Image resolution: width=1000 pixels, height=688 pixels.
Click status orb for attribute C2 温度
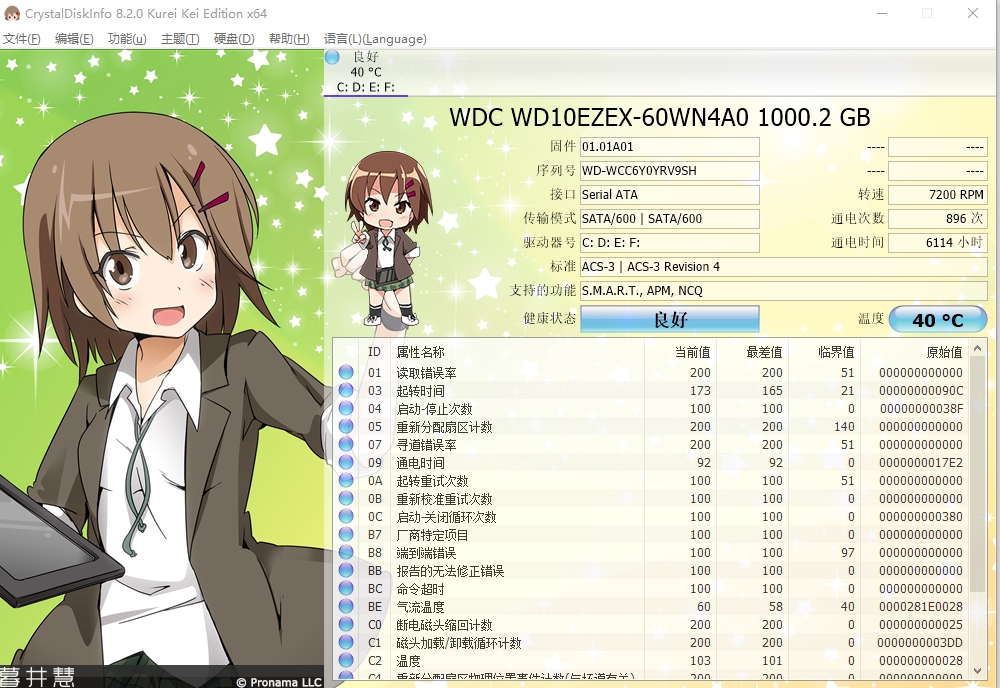click(x=346, y=661)
